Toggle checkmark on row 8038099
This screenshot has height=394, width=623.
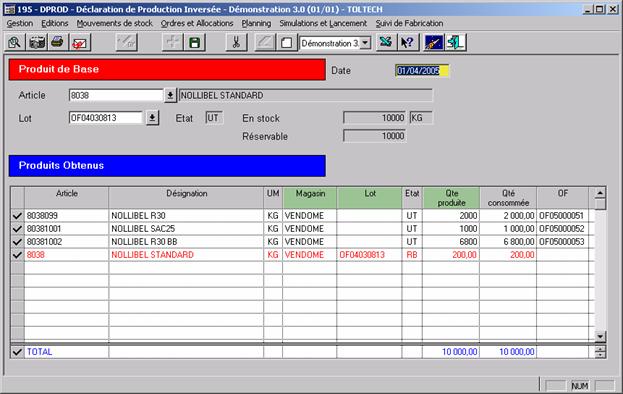(x=17, y=216)
